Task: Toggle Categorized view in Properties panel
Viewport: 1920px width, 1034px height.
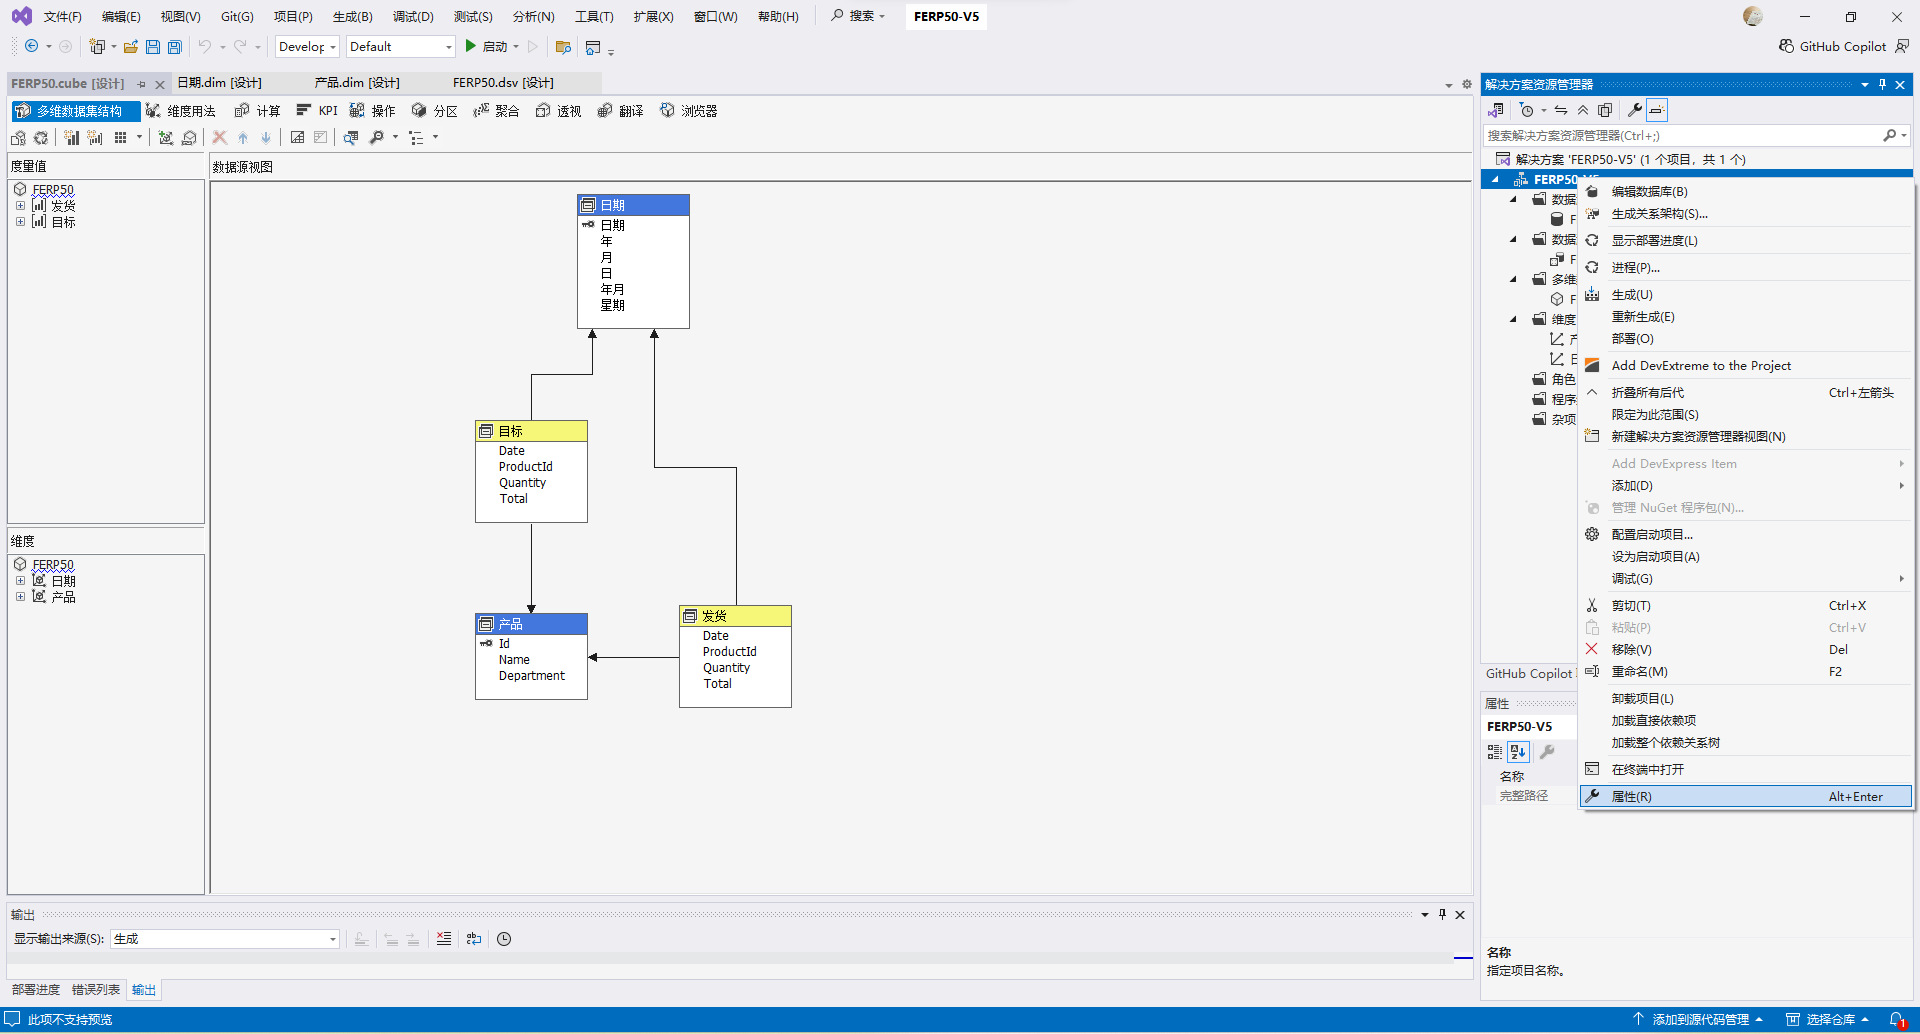Action: click(x=1495, y=752)
